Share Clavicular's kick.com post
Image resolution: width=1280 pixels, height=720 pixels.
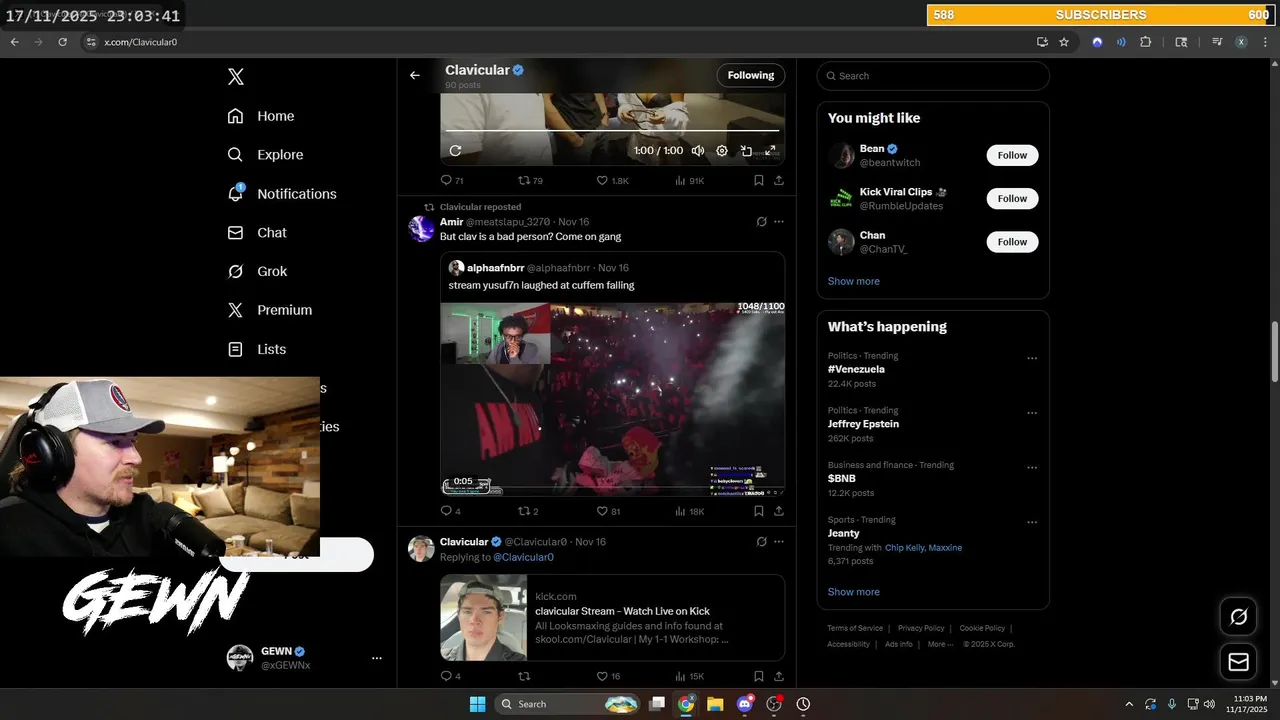[778, 676]
